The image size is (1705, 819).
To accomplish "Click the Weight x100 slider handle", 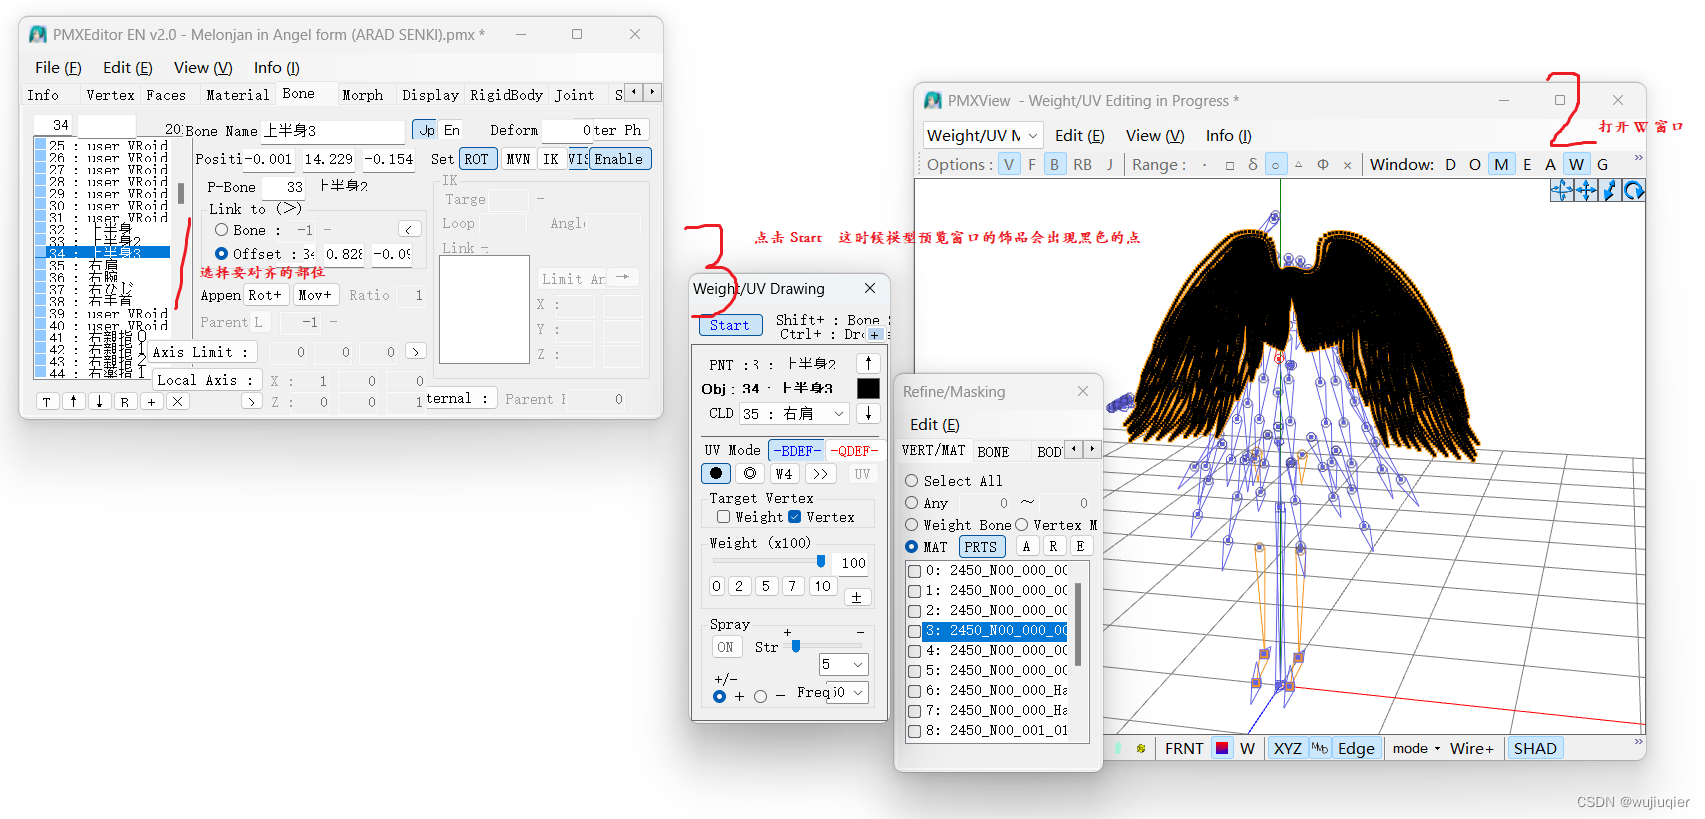I will (x=821, y=561).
